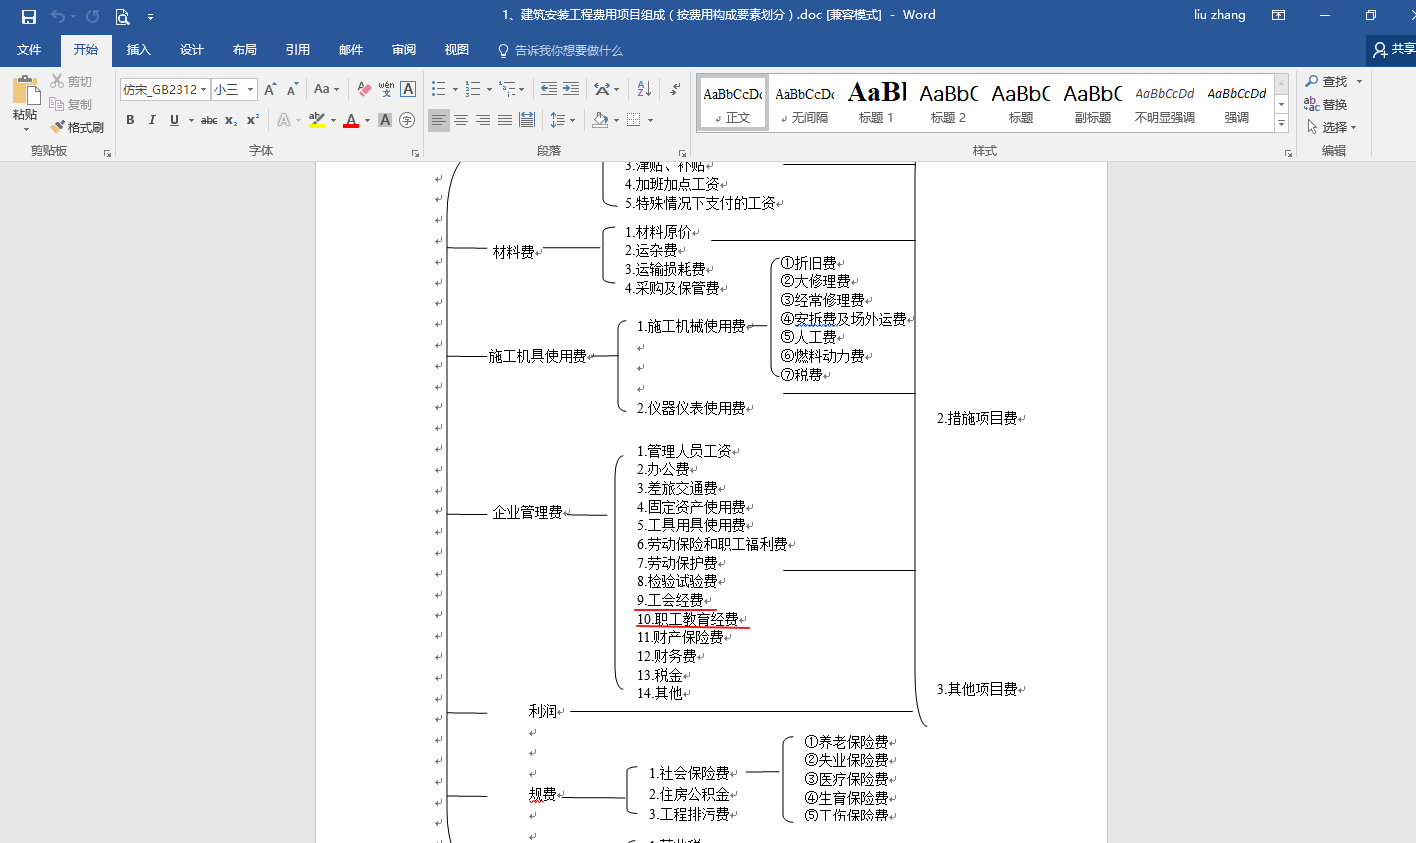Viewport: 1416px width, 843px height.
Task: Click the Cut (剪切) button
Action: [71, 81]
